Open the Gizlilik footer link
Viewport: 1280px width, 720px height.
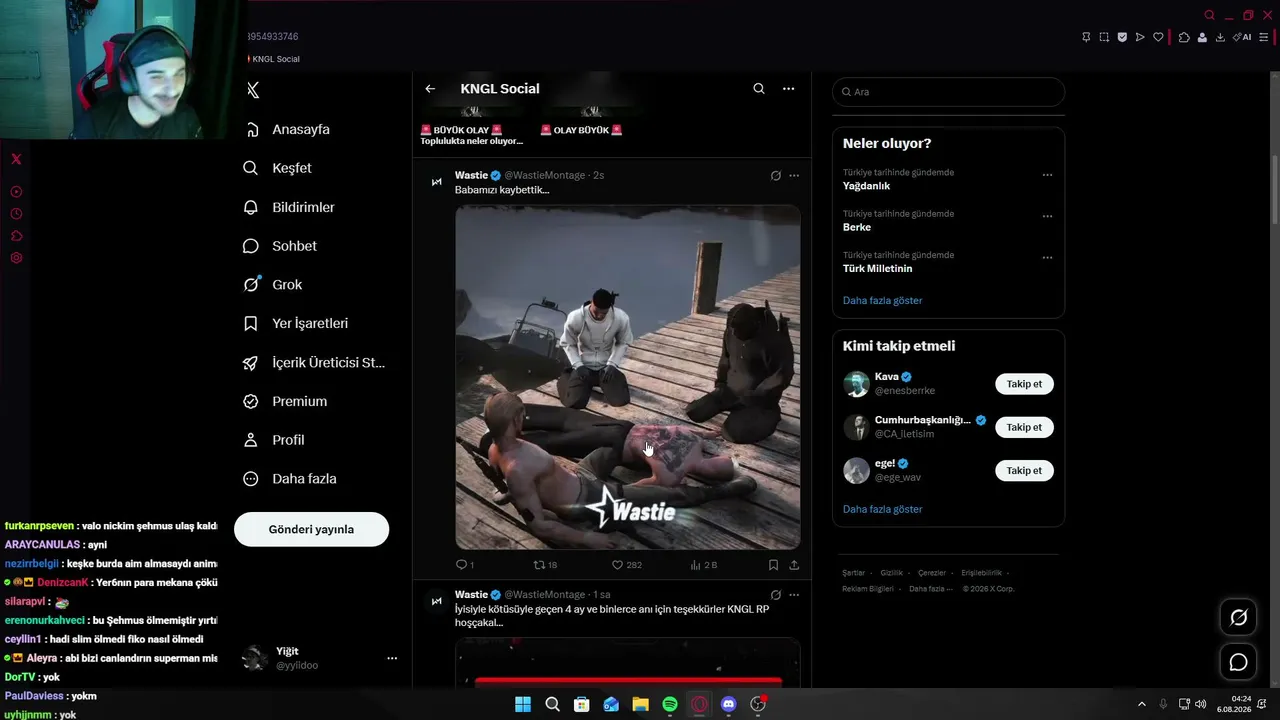(x=891, y=573)
